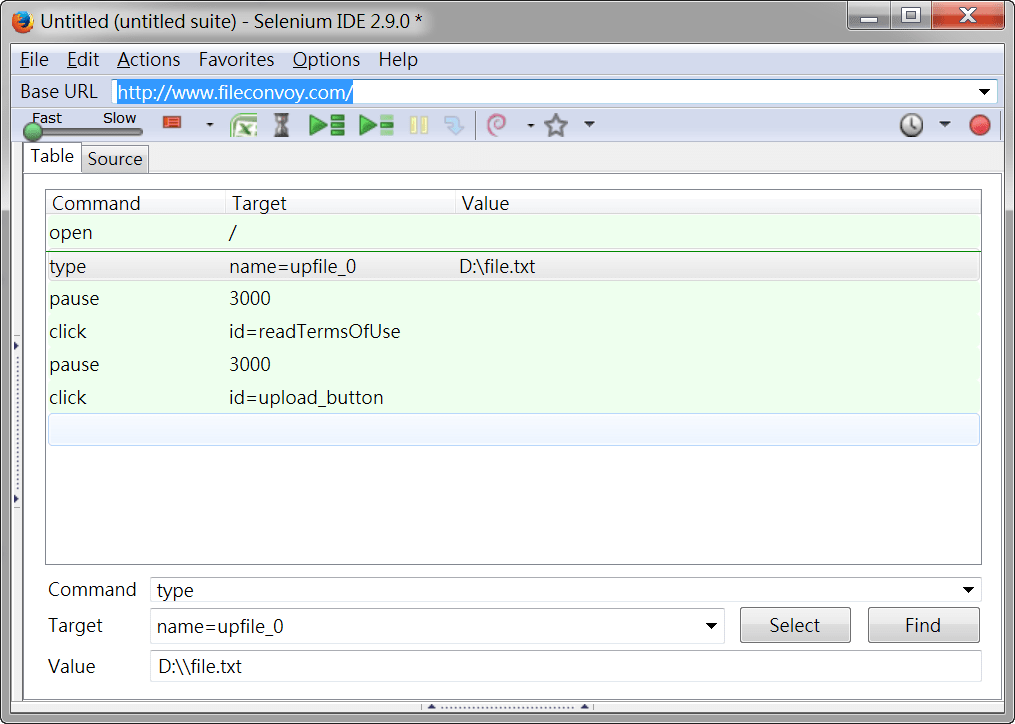Select the empty new-command row

[513, 430]
